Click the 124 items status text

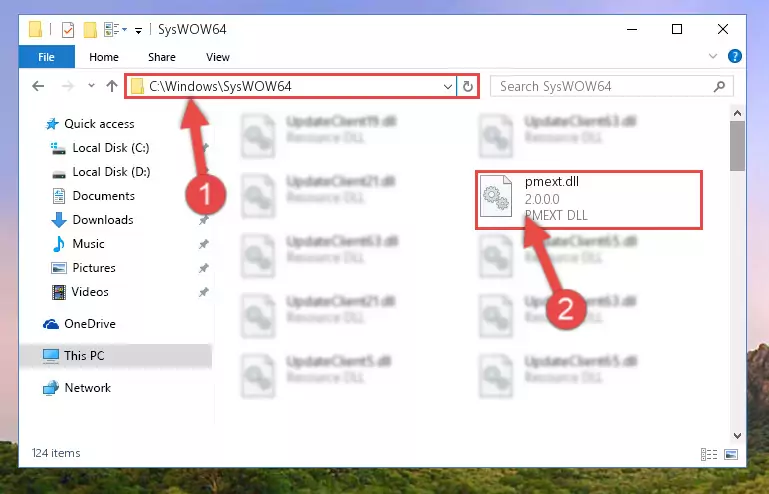coord(56,453)
